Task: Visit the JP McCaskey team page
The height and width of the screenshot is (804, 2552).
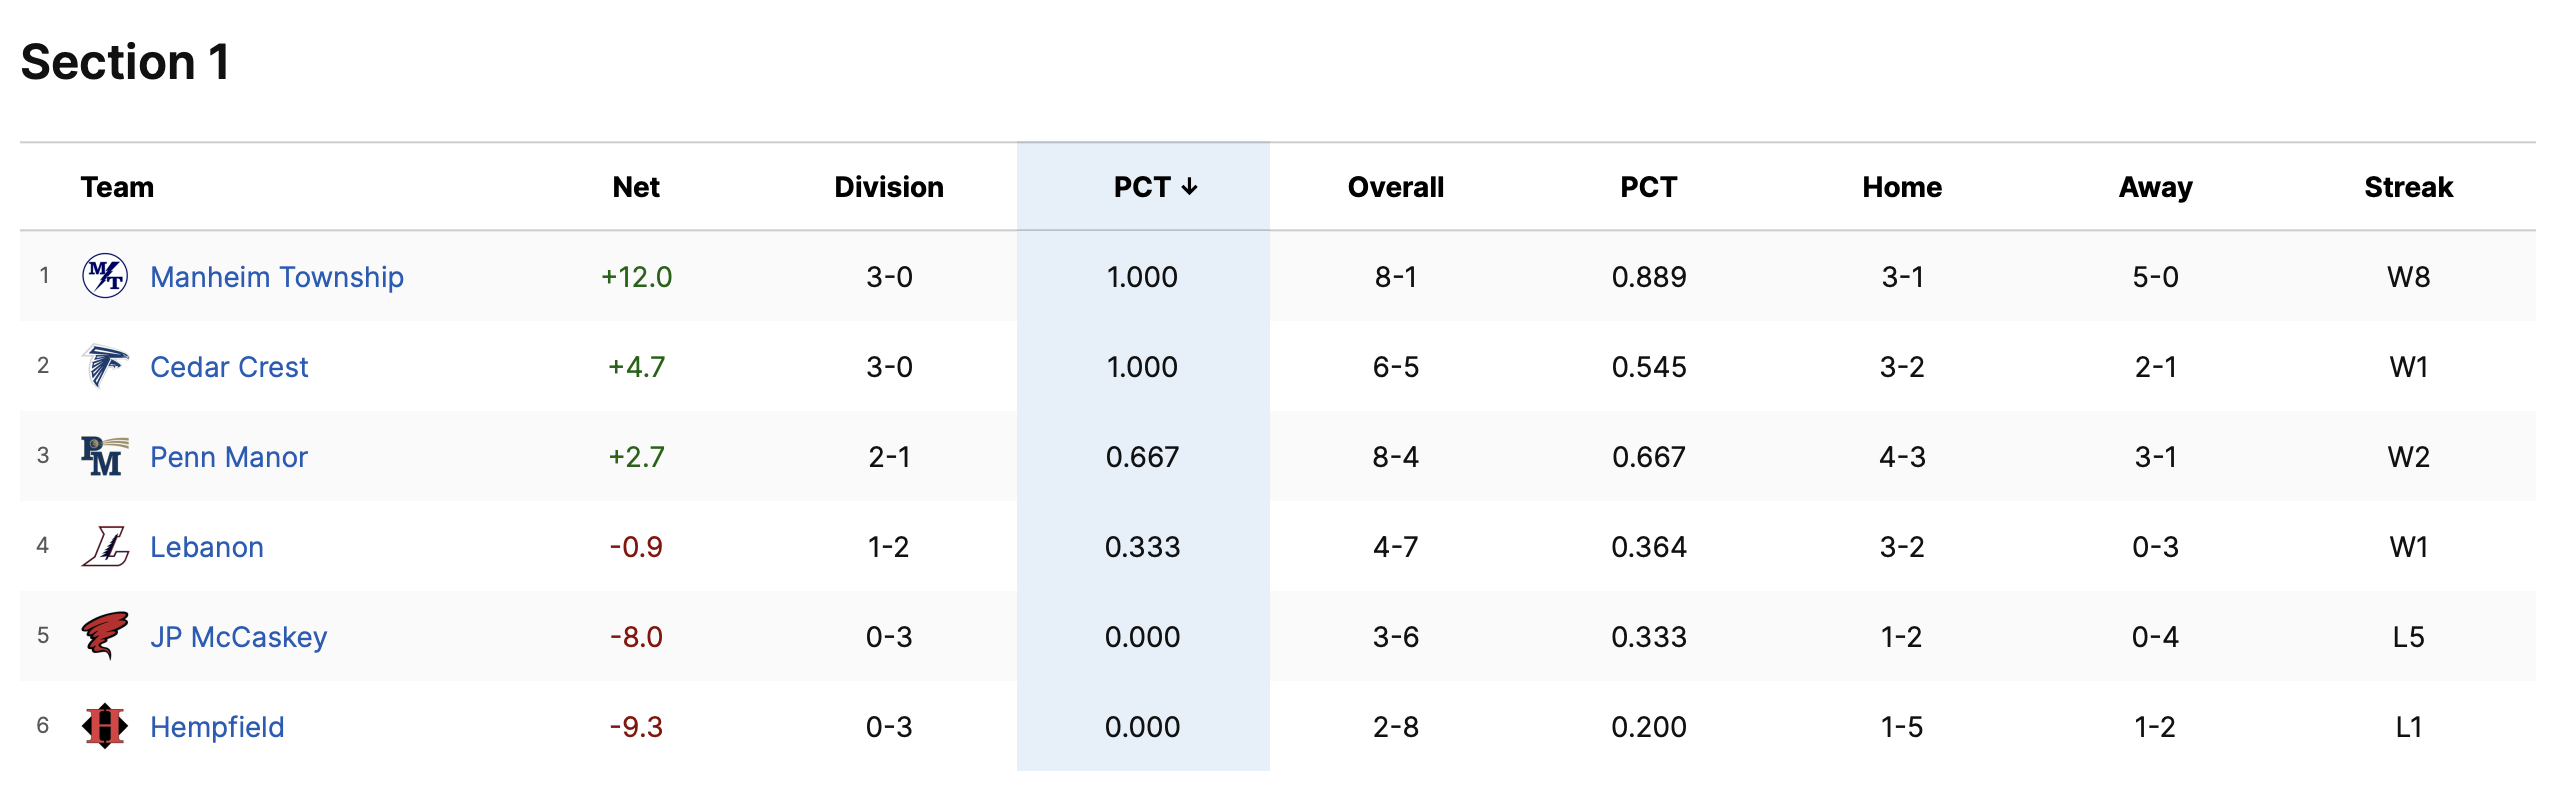Action: [239, 637]
